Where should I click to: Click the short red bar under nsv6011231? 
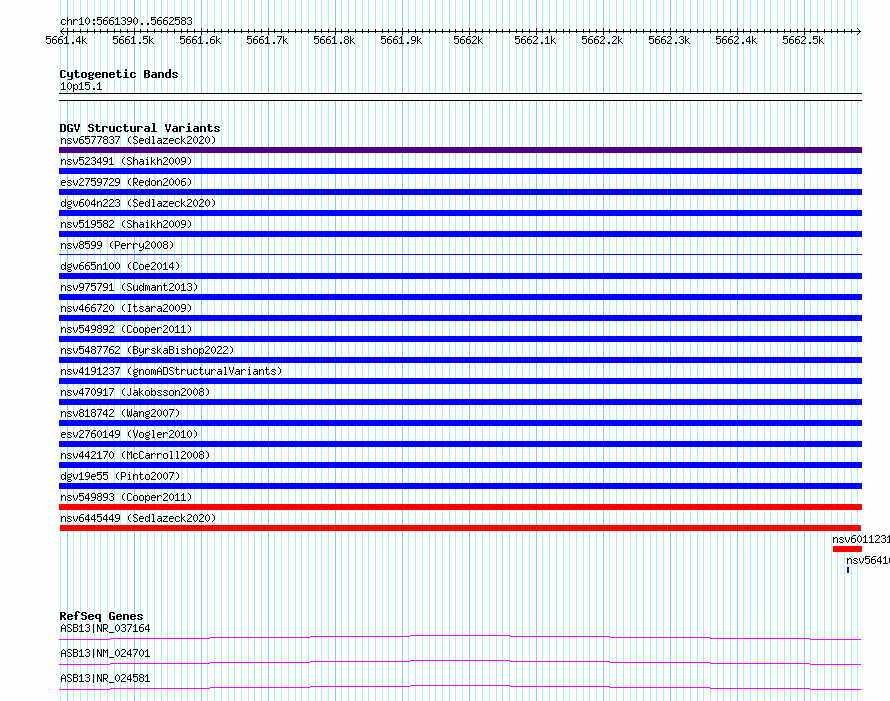click(847, 549)
